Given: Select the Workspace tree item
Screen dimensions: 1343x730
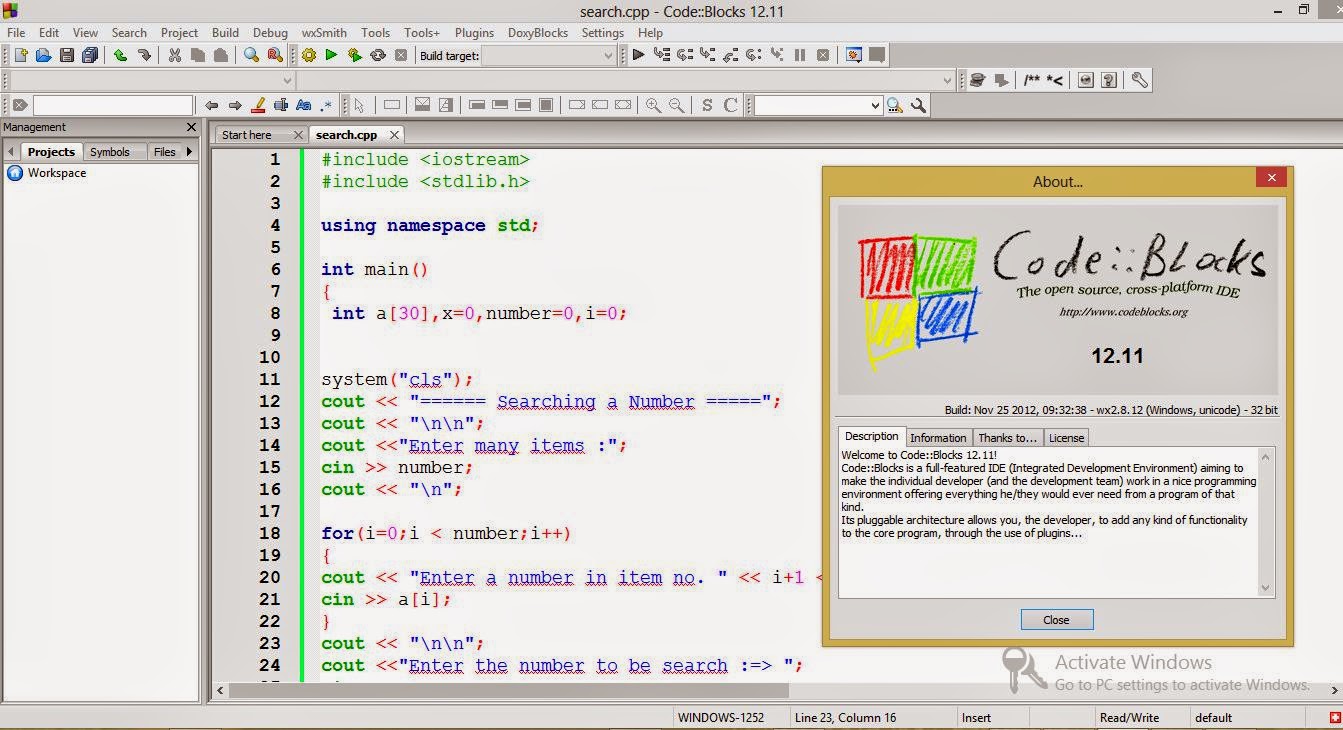Looking at the screenshot, I should [57, 173].
